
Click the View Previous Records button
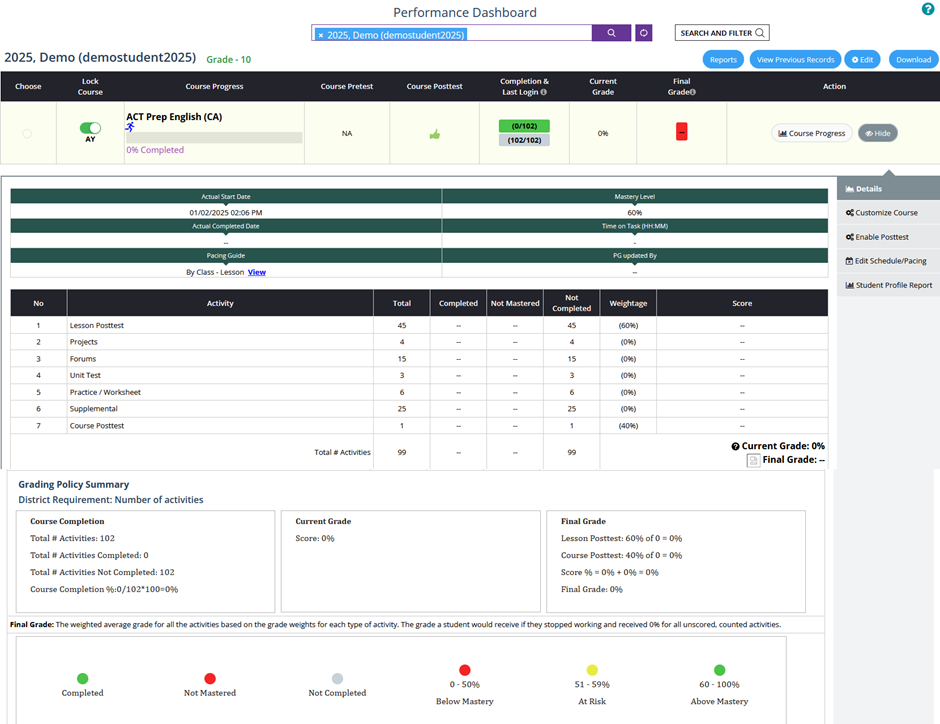pyautogui.click(x=794, y=59)
